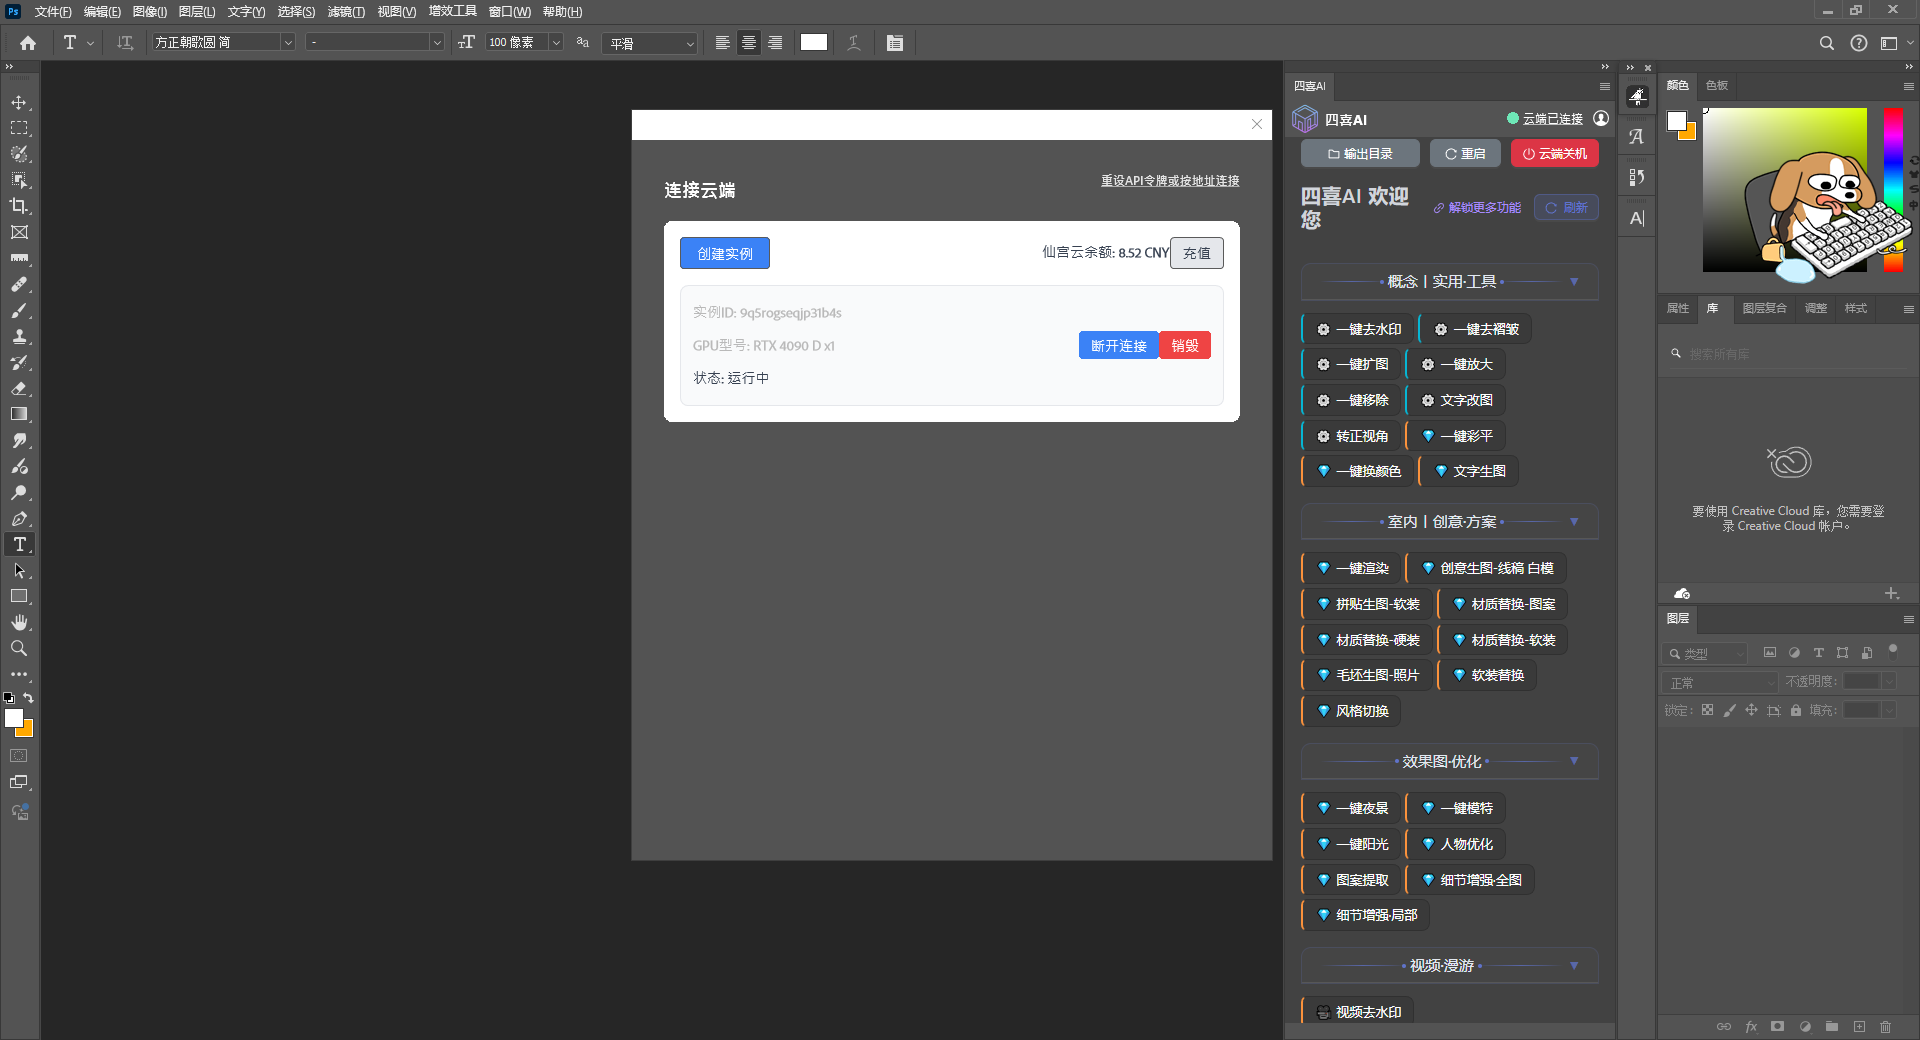Collapse the 视频·漫游 section
The width and height of the screenshot is (1920, 1040).
[x=1573, y=966]
